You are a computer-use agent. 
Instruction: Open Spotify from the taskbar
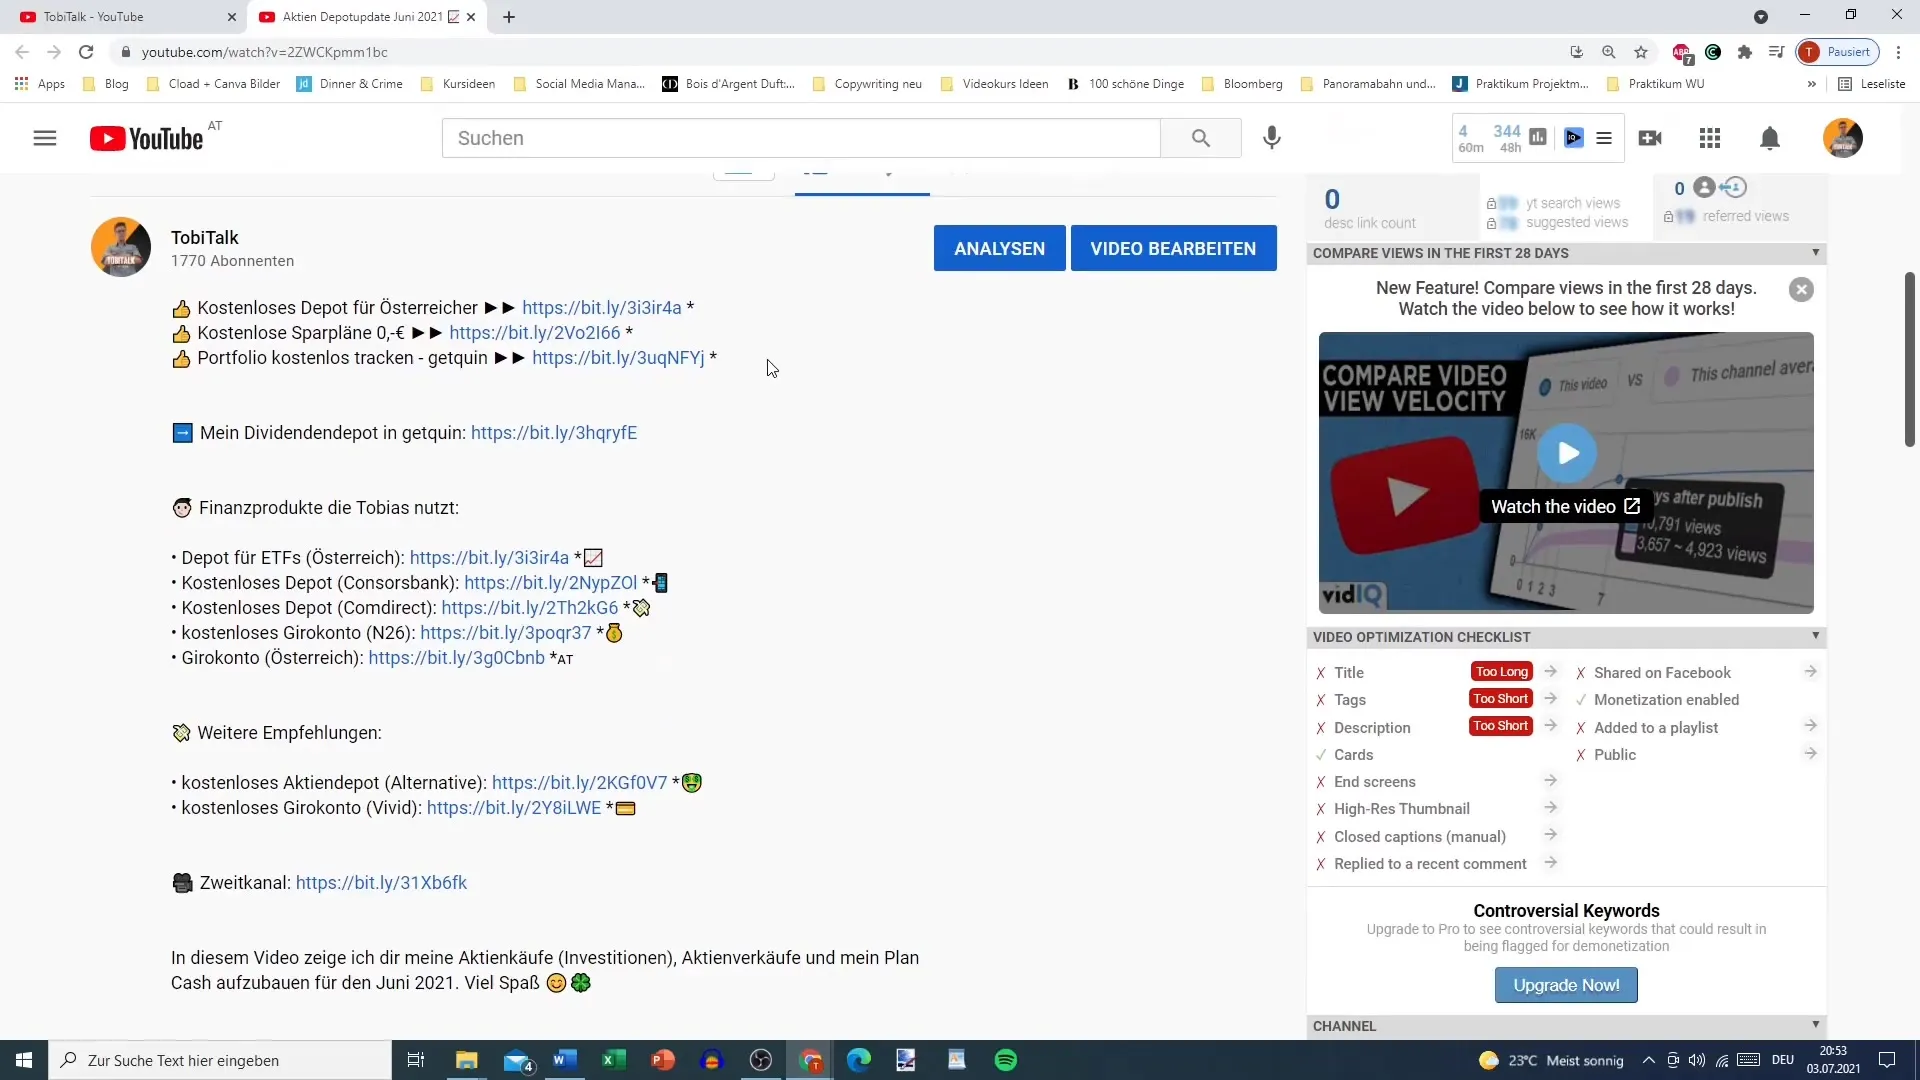1006,1060
